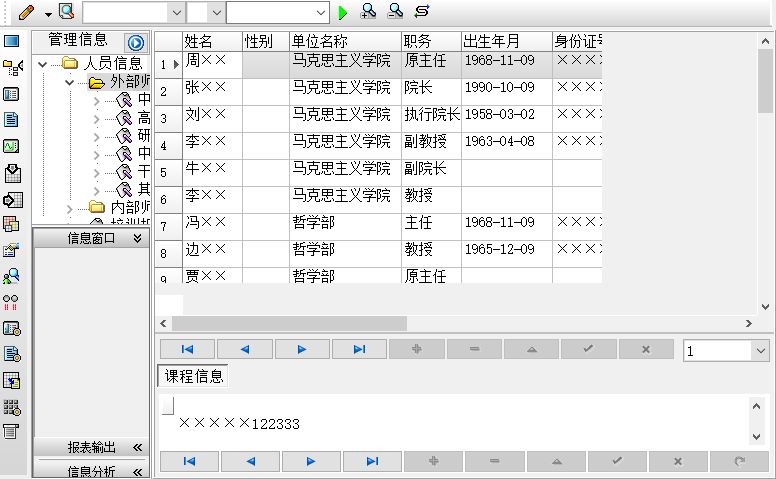This screenshot has width=776, height=479.
Task: Expand the 高 tree child node
Action: coord(97,119)
